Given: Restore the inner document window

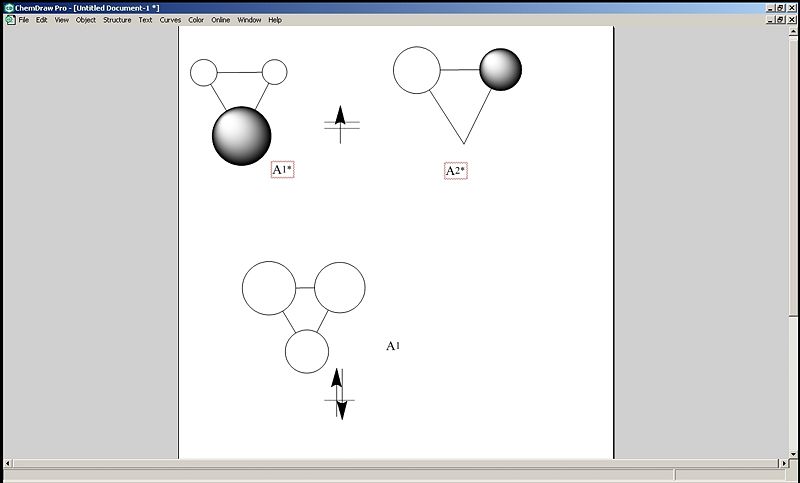Looking at the screenshot, I should 780,20.
